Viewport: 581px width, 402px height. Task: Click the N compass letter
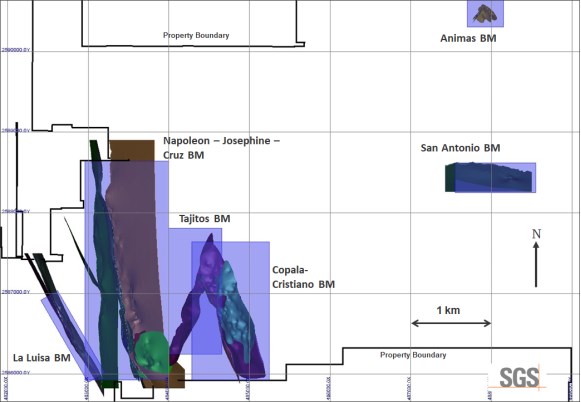pos(536,234)
